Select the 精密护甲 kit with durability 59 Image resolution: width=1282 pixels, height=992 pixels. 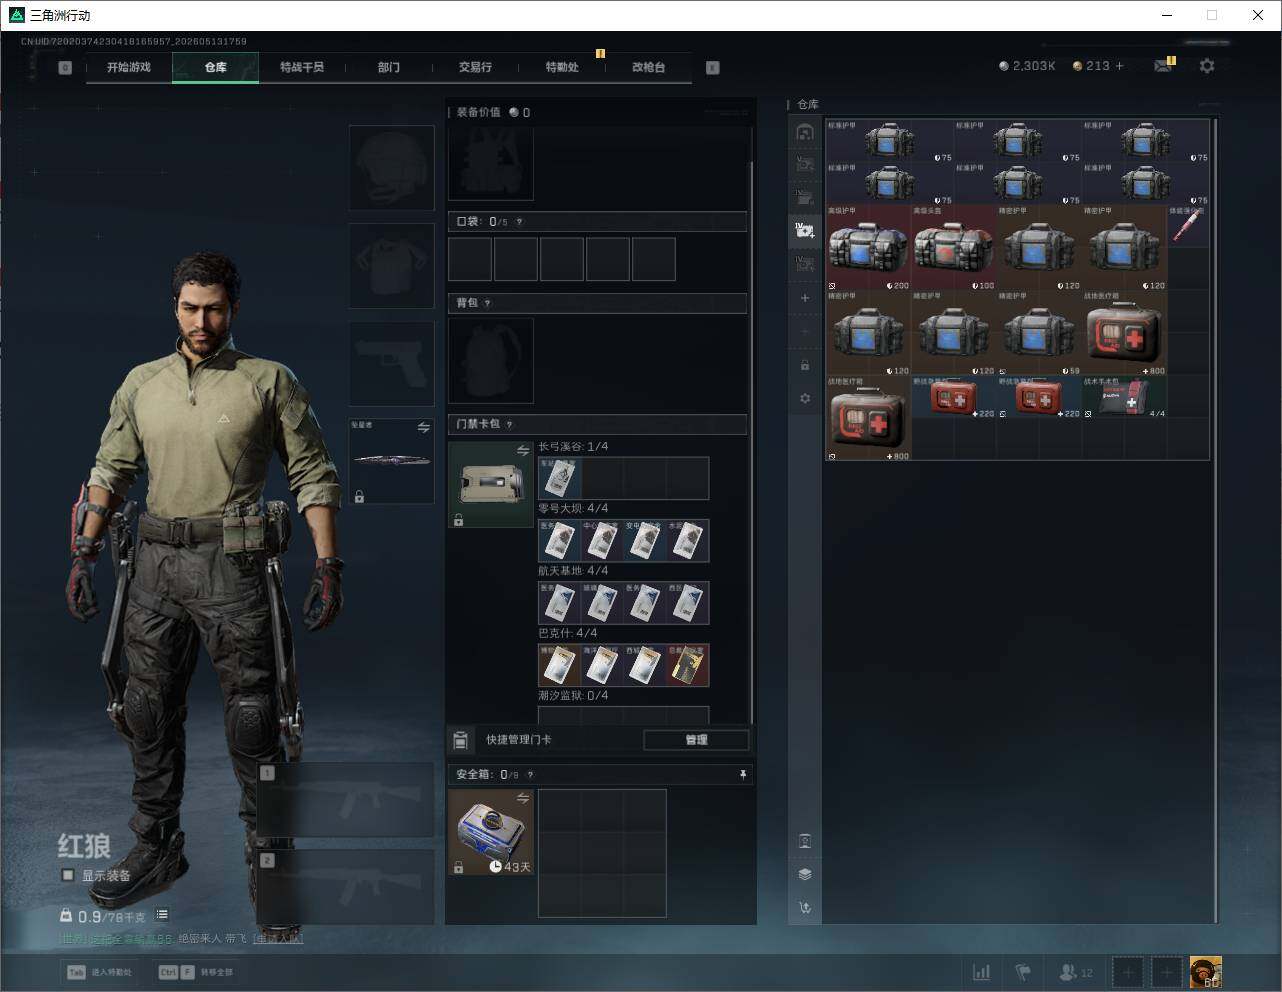click(1039, 333)
